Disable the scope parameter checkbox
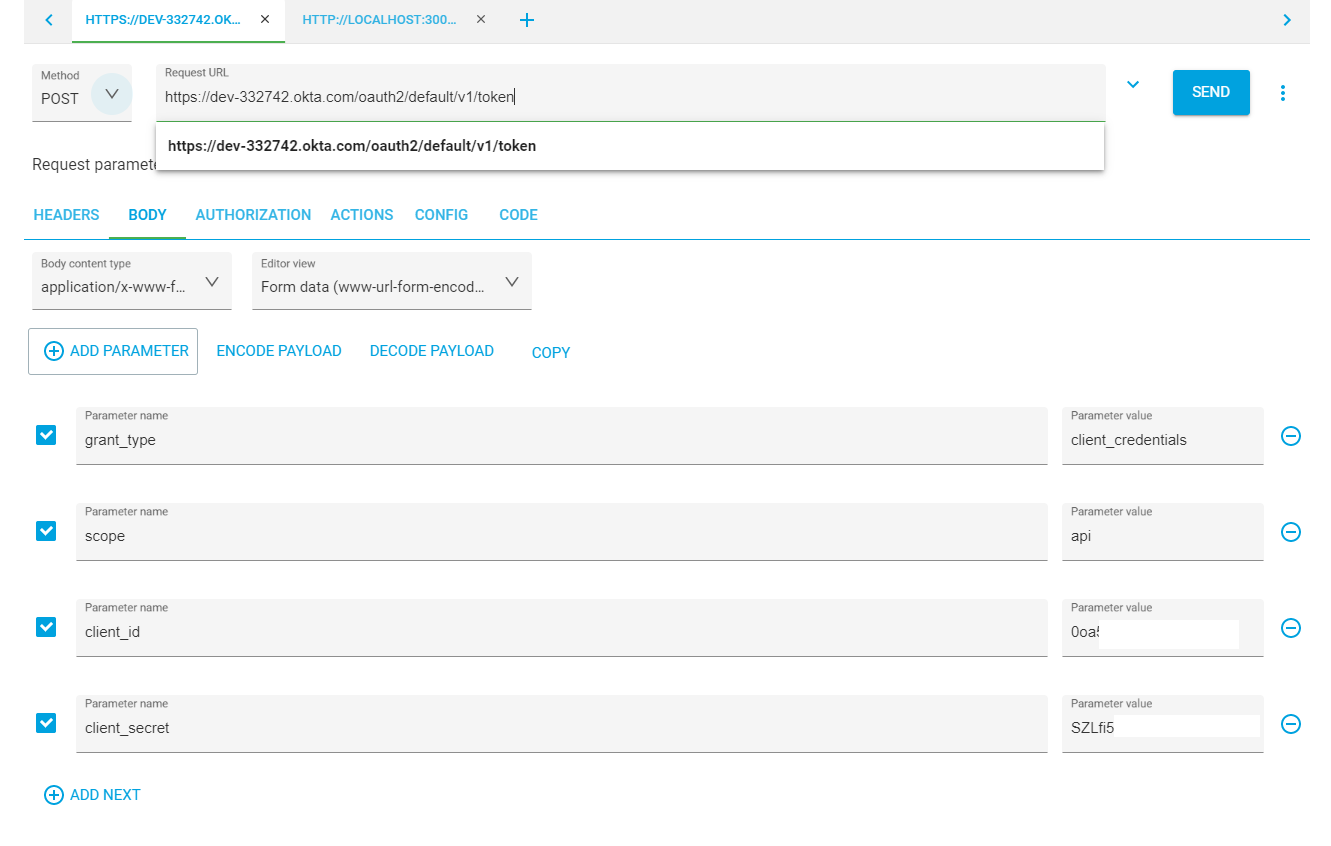The height and width of the screenshot is (846, 1331). [46, 531]
